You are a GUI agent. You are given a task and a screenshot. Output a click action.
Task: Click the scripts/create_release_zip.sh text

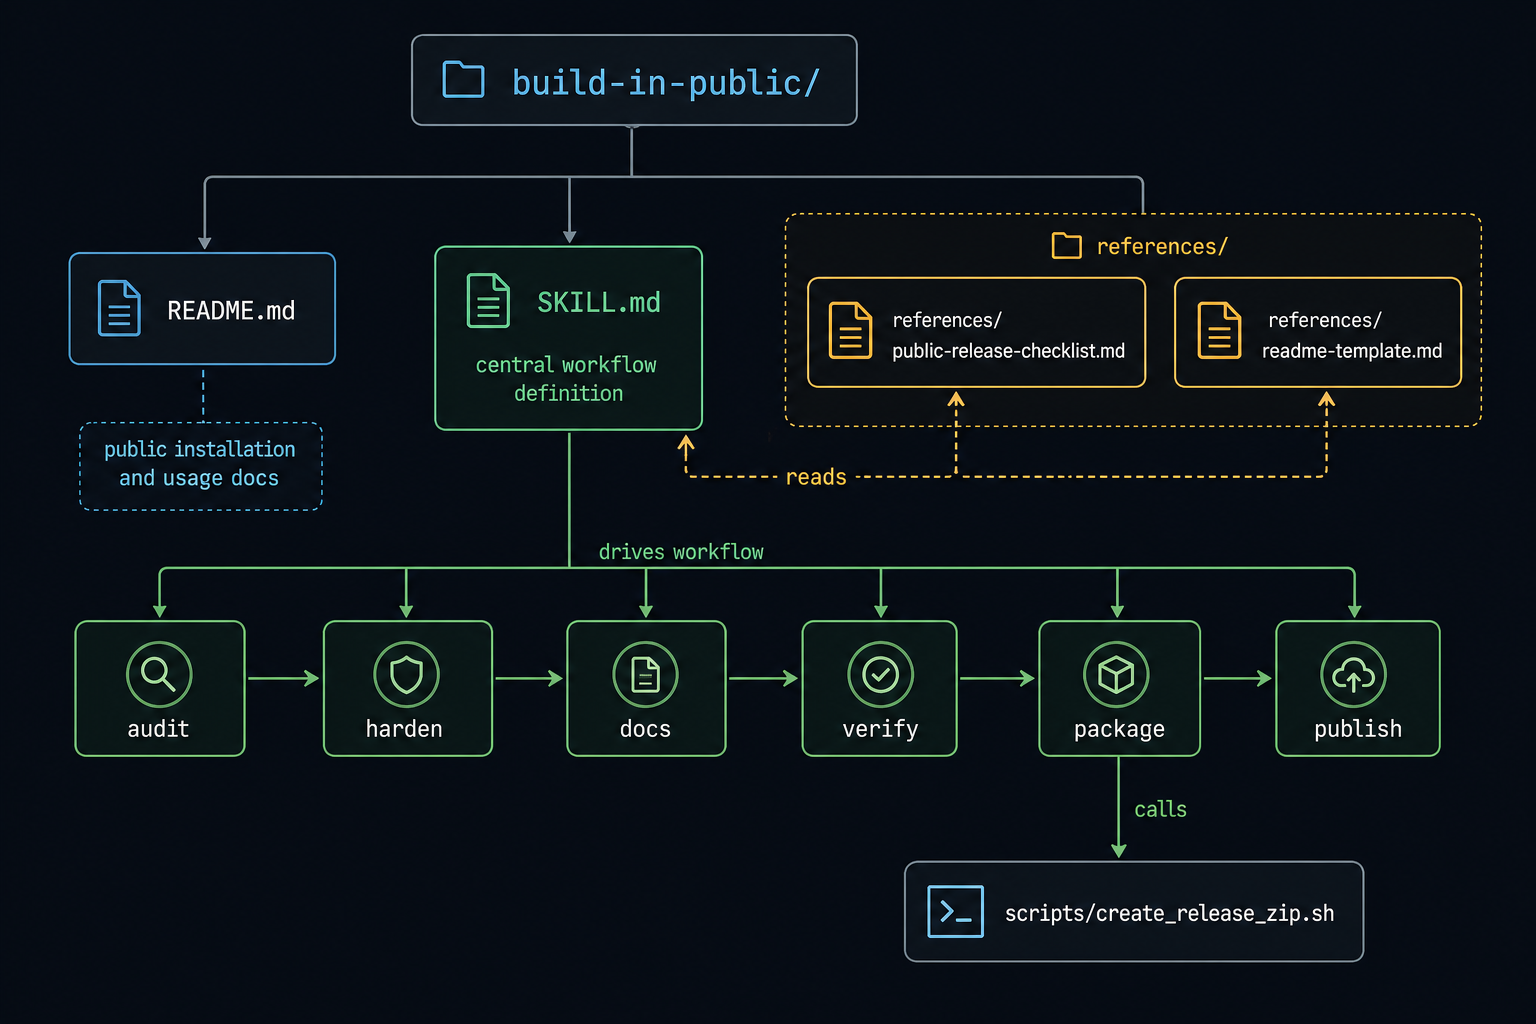[x=1169, y=913]
